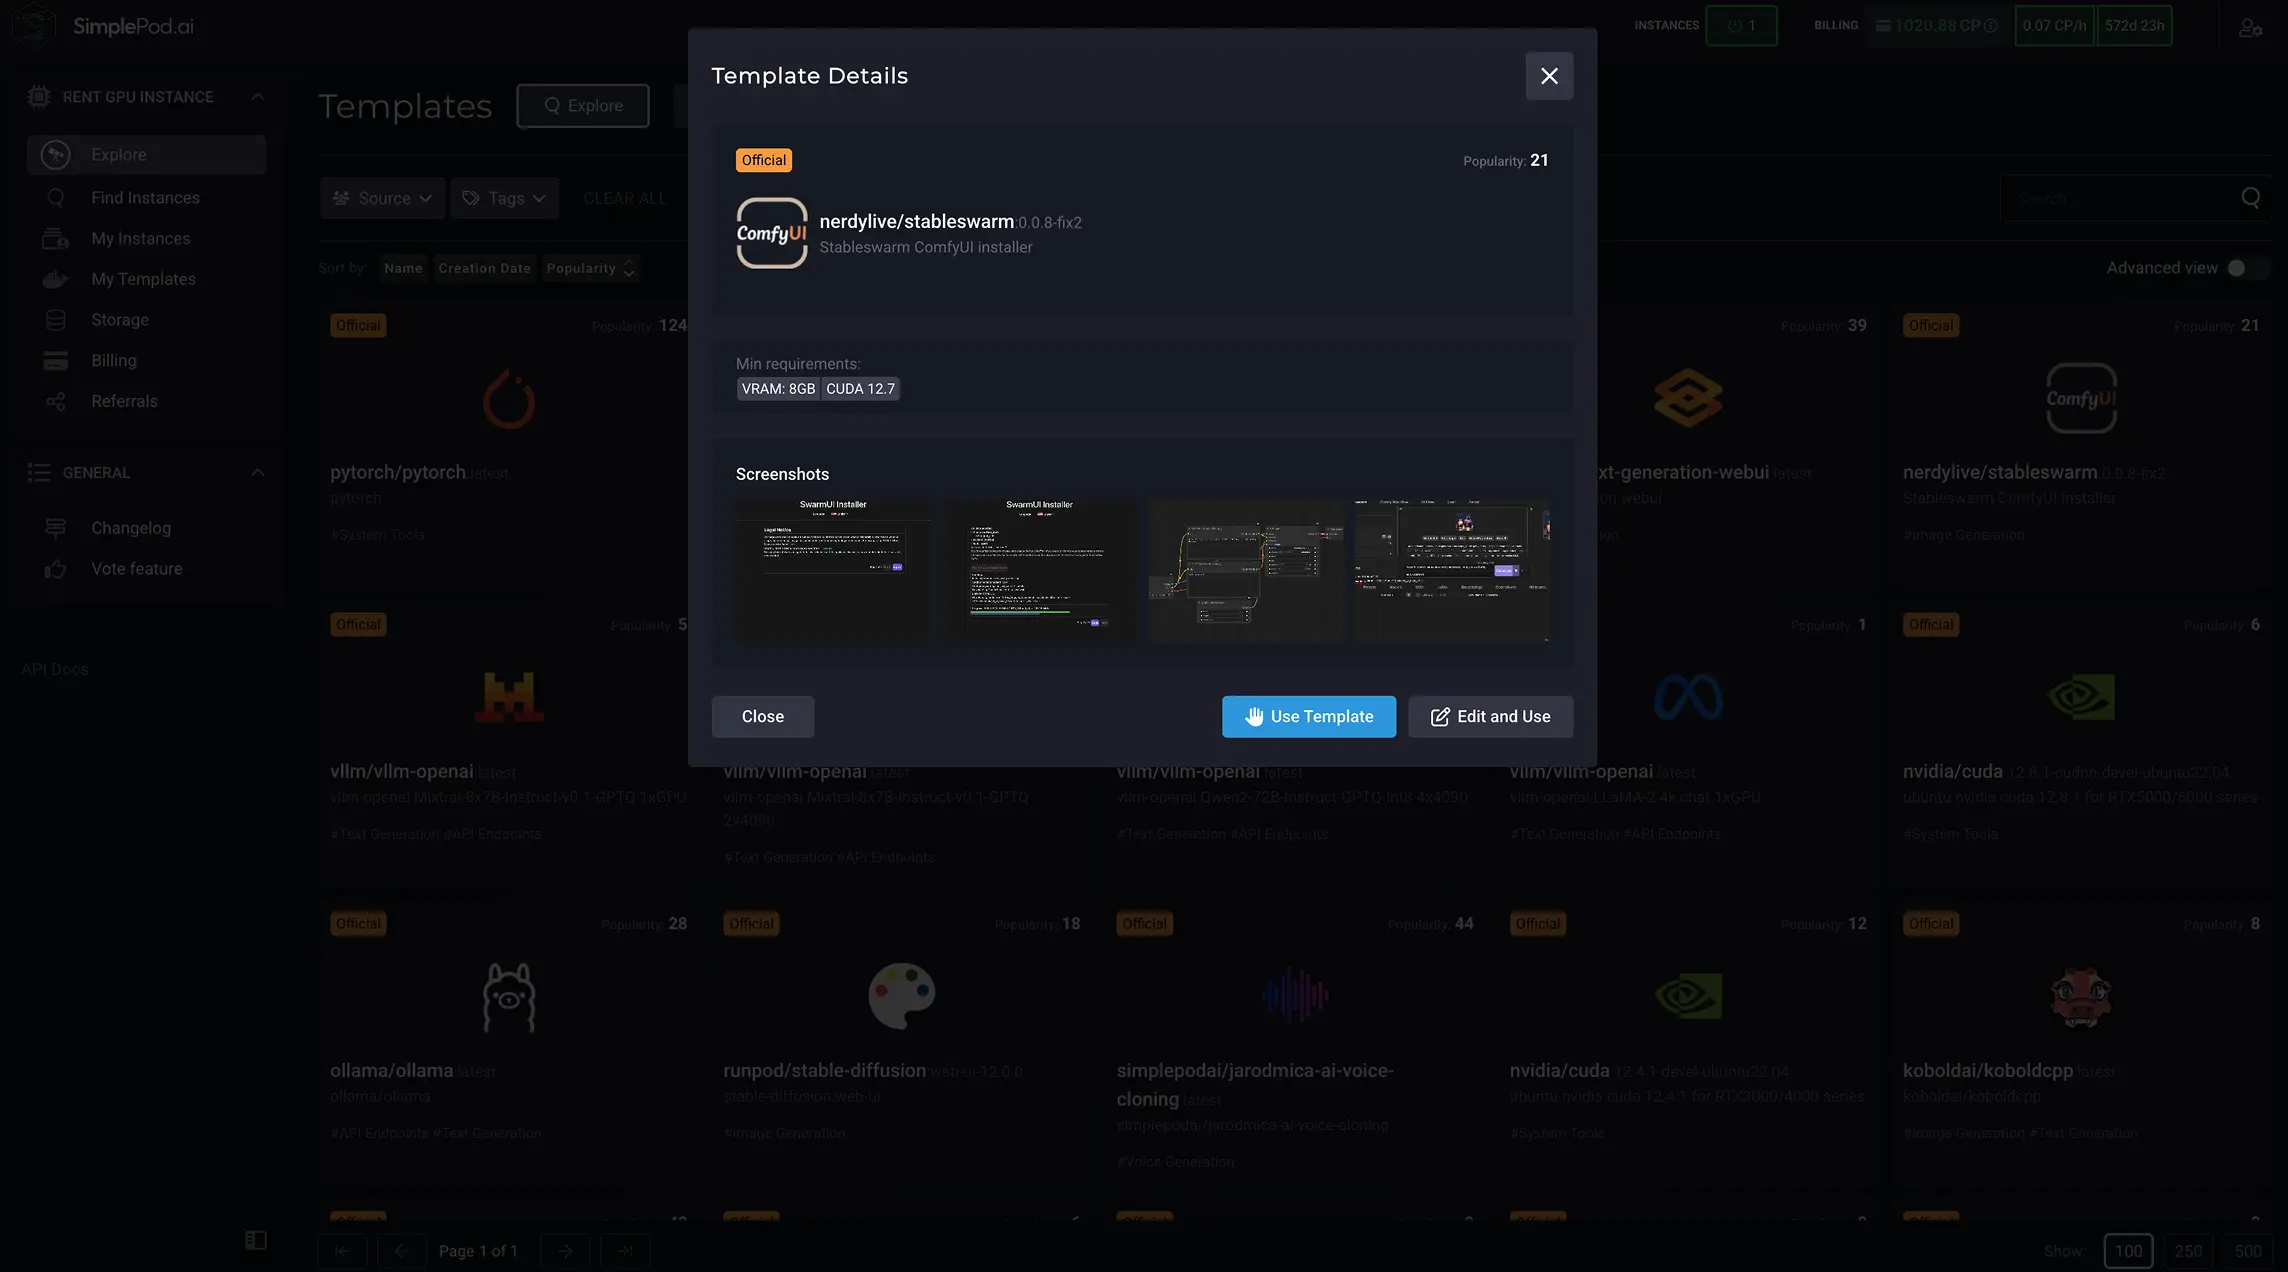Open the Tags filter dropdown

[x=505, y=198]
